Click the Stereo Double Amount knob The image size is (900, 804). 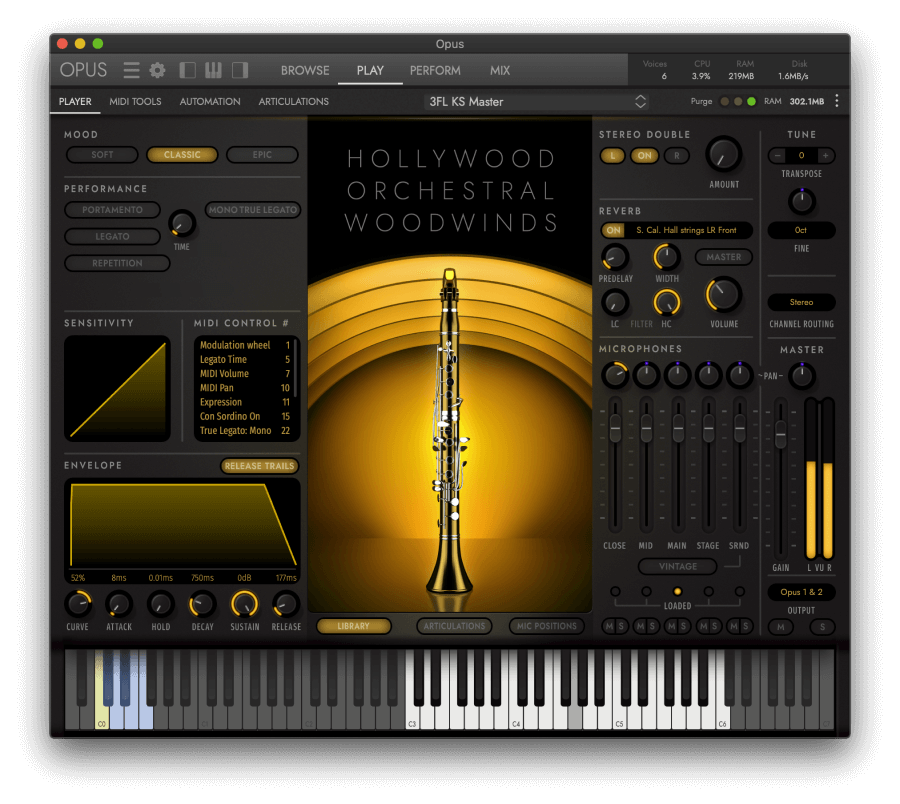click(x=724, y=154)
